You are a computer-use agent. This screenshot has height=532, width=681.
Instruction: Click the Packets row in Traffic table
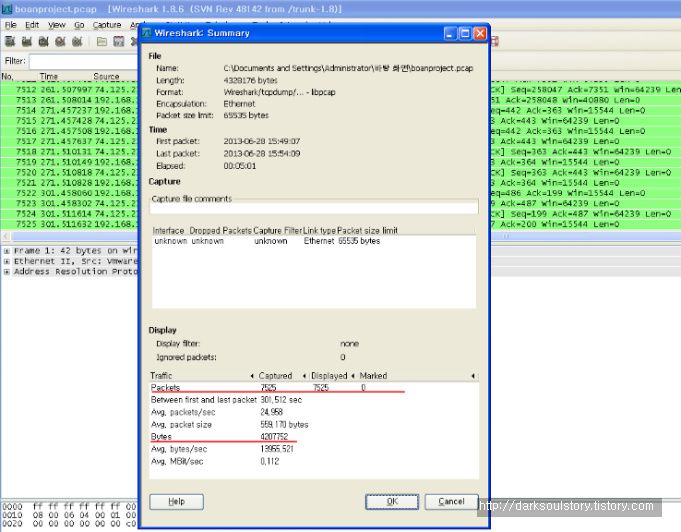pos(314,387)
